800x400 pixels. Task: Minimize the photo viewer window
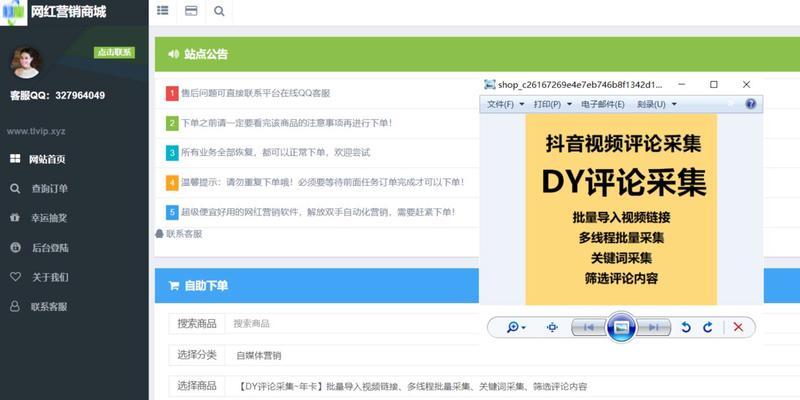682,84
